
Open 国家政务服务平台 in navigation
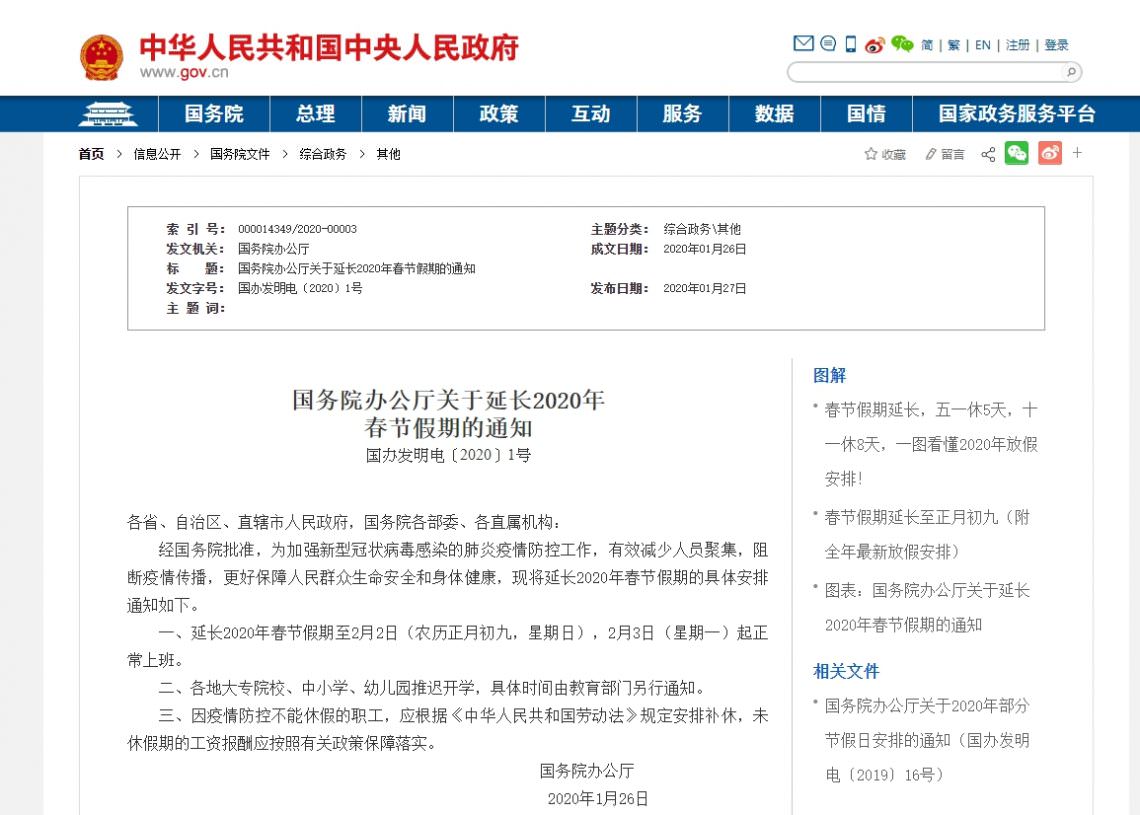[x=1016, y=114]
